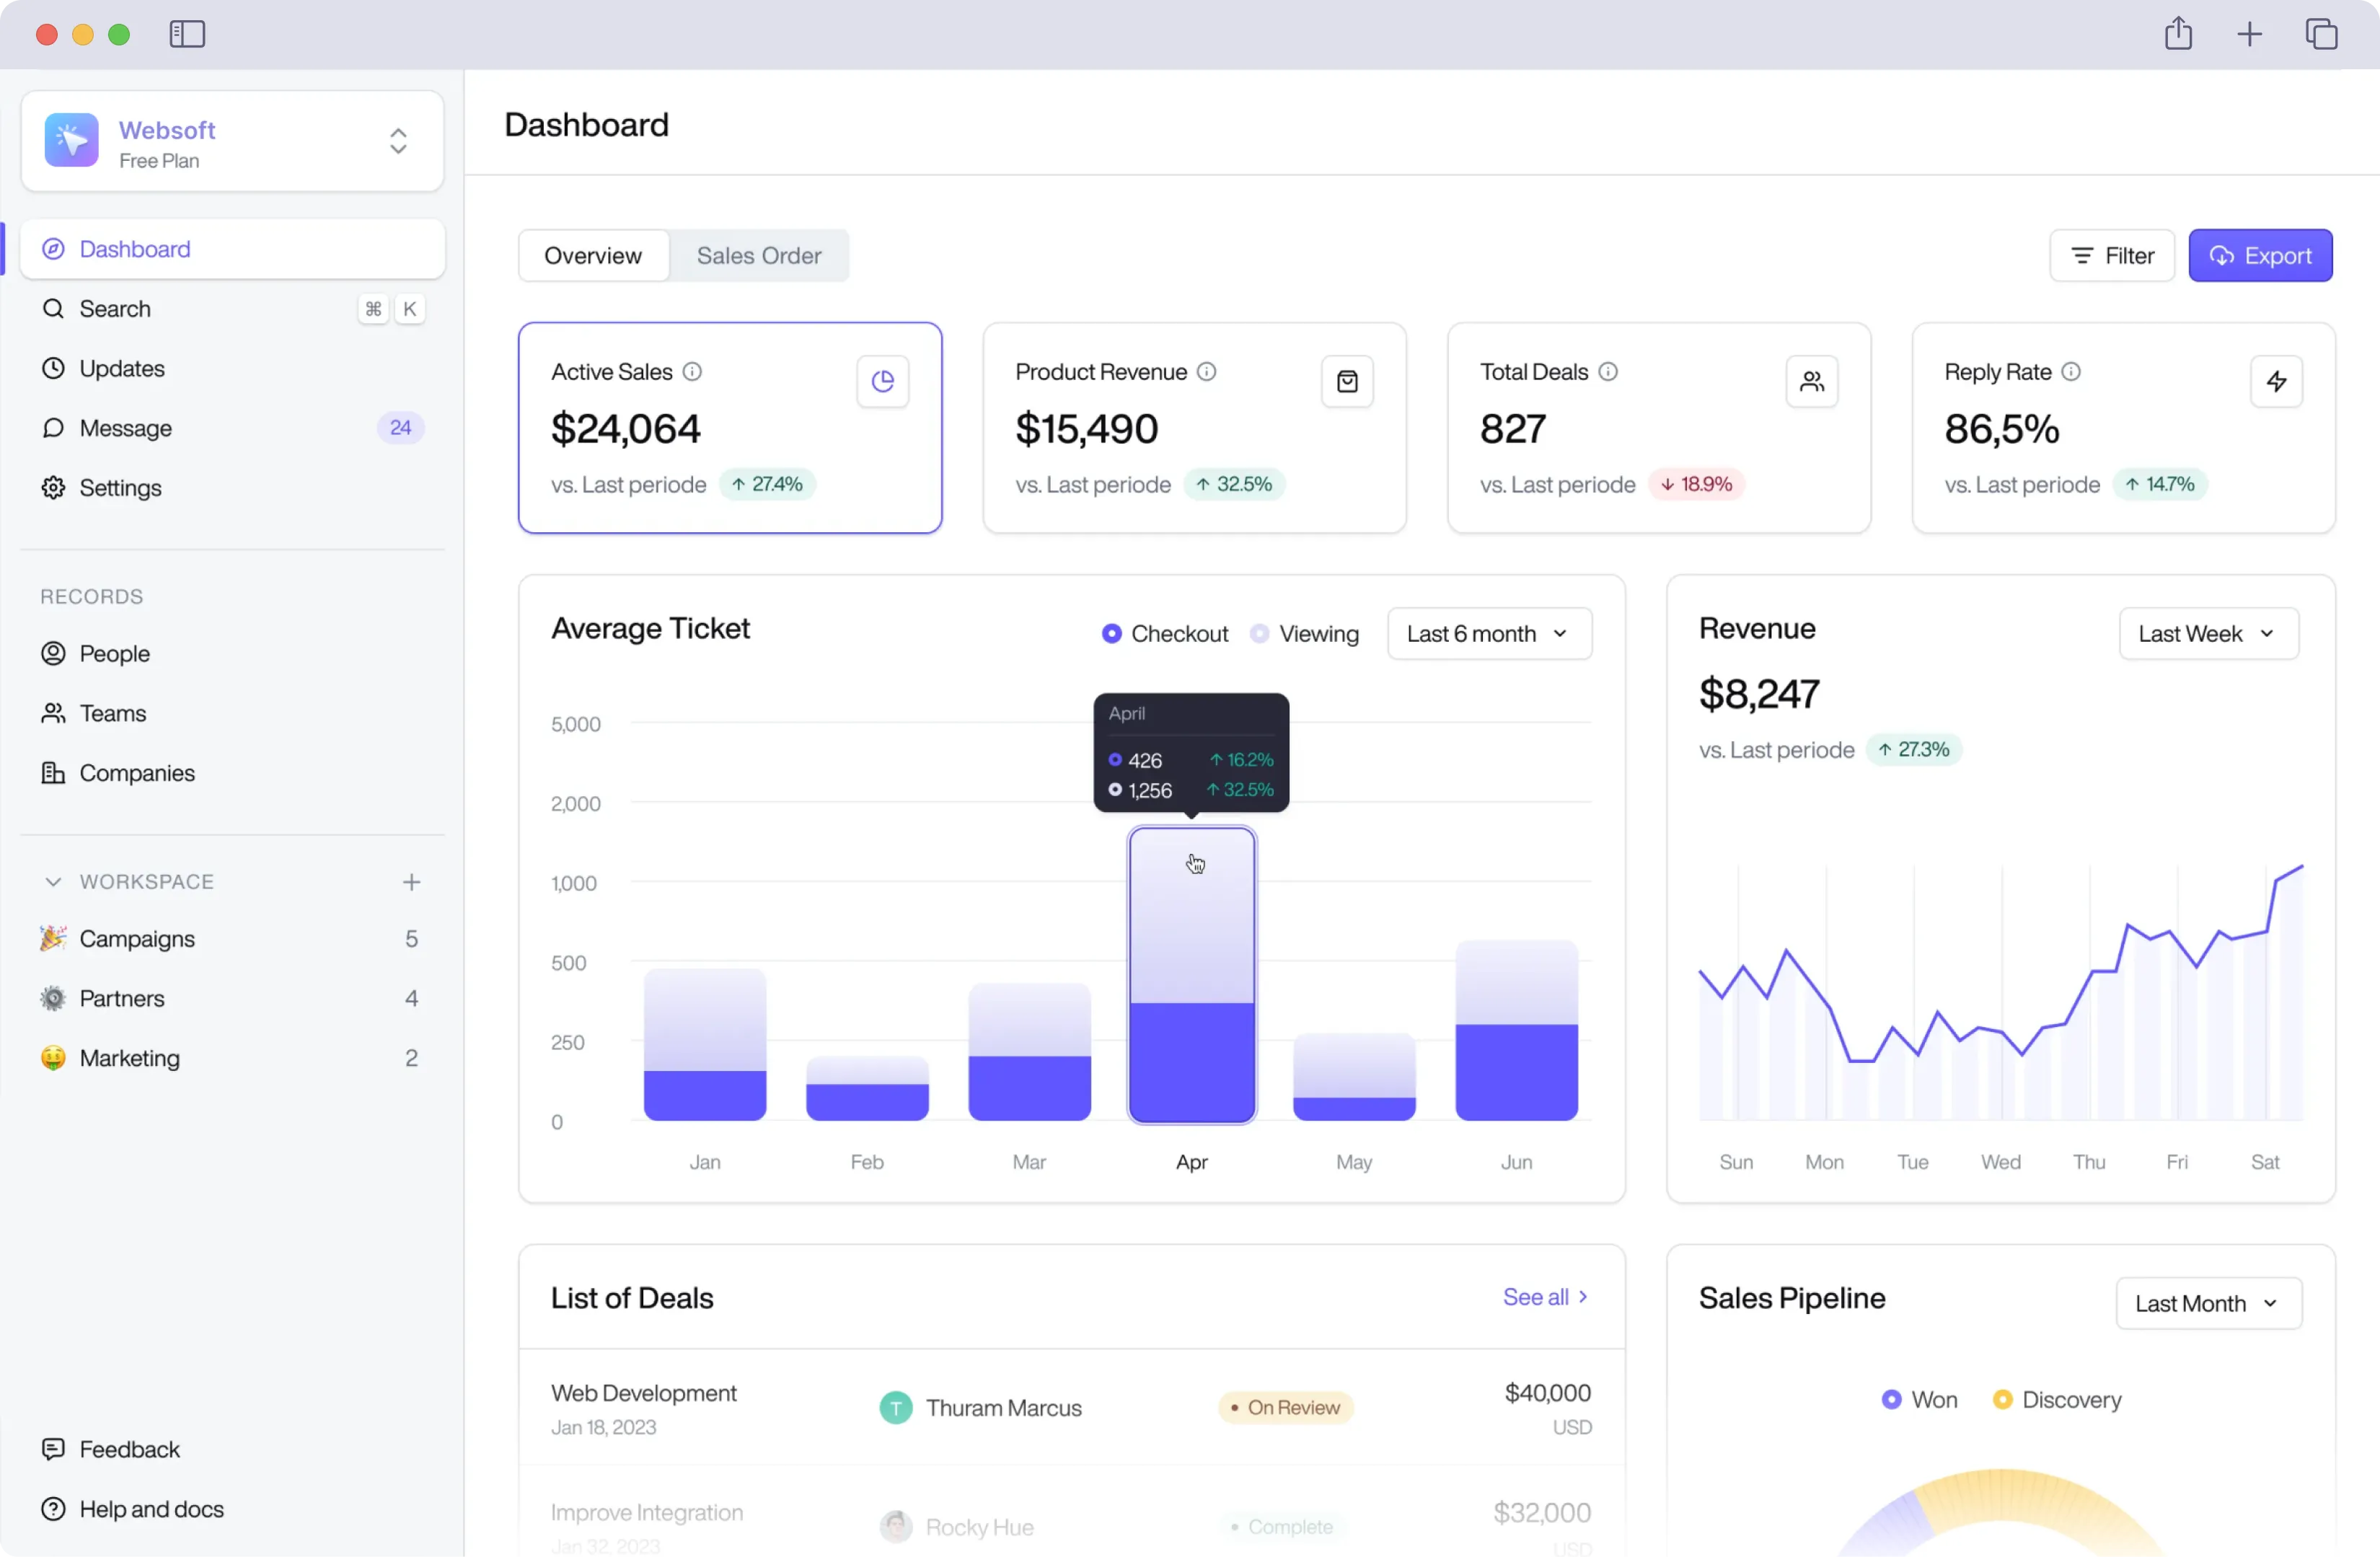This screenshot has width=2380, height=1557.
Task: Click the tab overview windows icon
Action: coord(2321,34)
